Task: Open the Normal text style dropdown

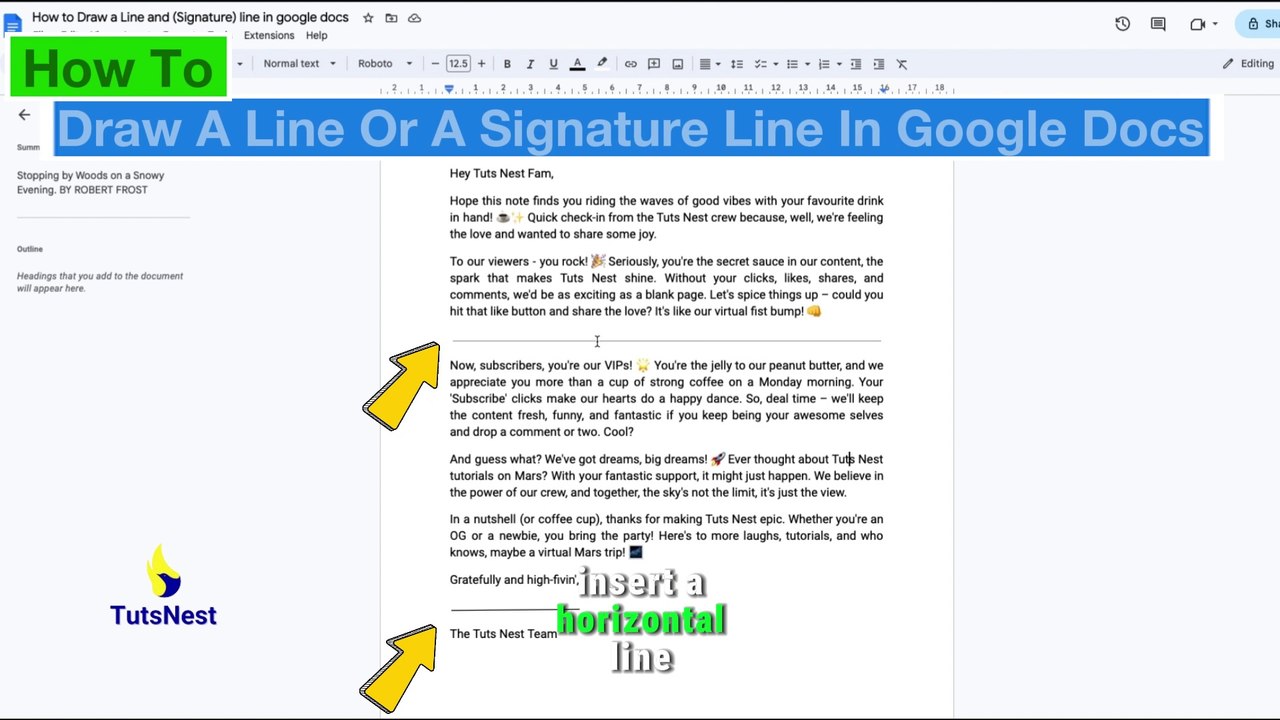Action: 299,64
